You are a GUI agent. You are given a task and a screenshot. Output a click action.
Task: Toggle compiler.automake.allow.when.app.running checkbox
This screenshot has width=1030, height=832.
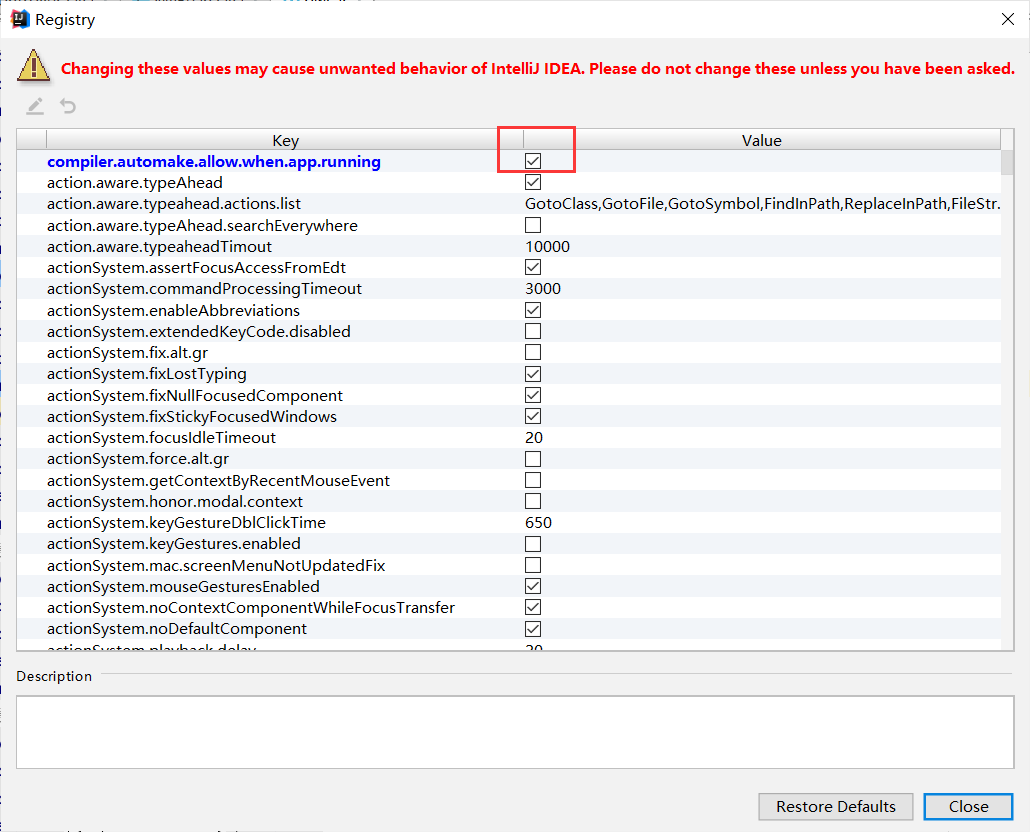point(533,161)
